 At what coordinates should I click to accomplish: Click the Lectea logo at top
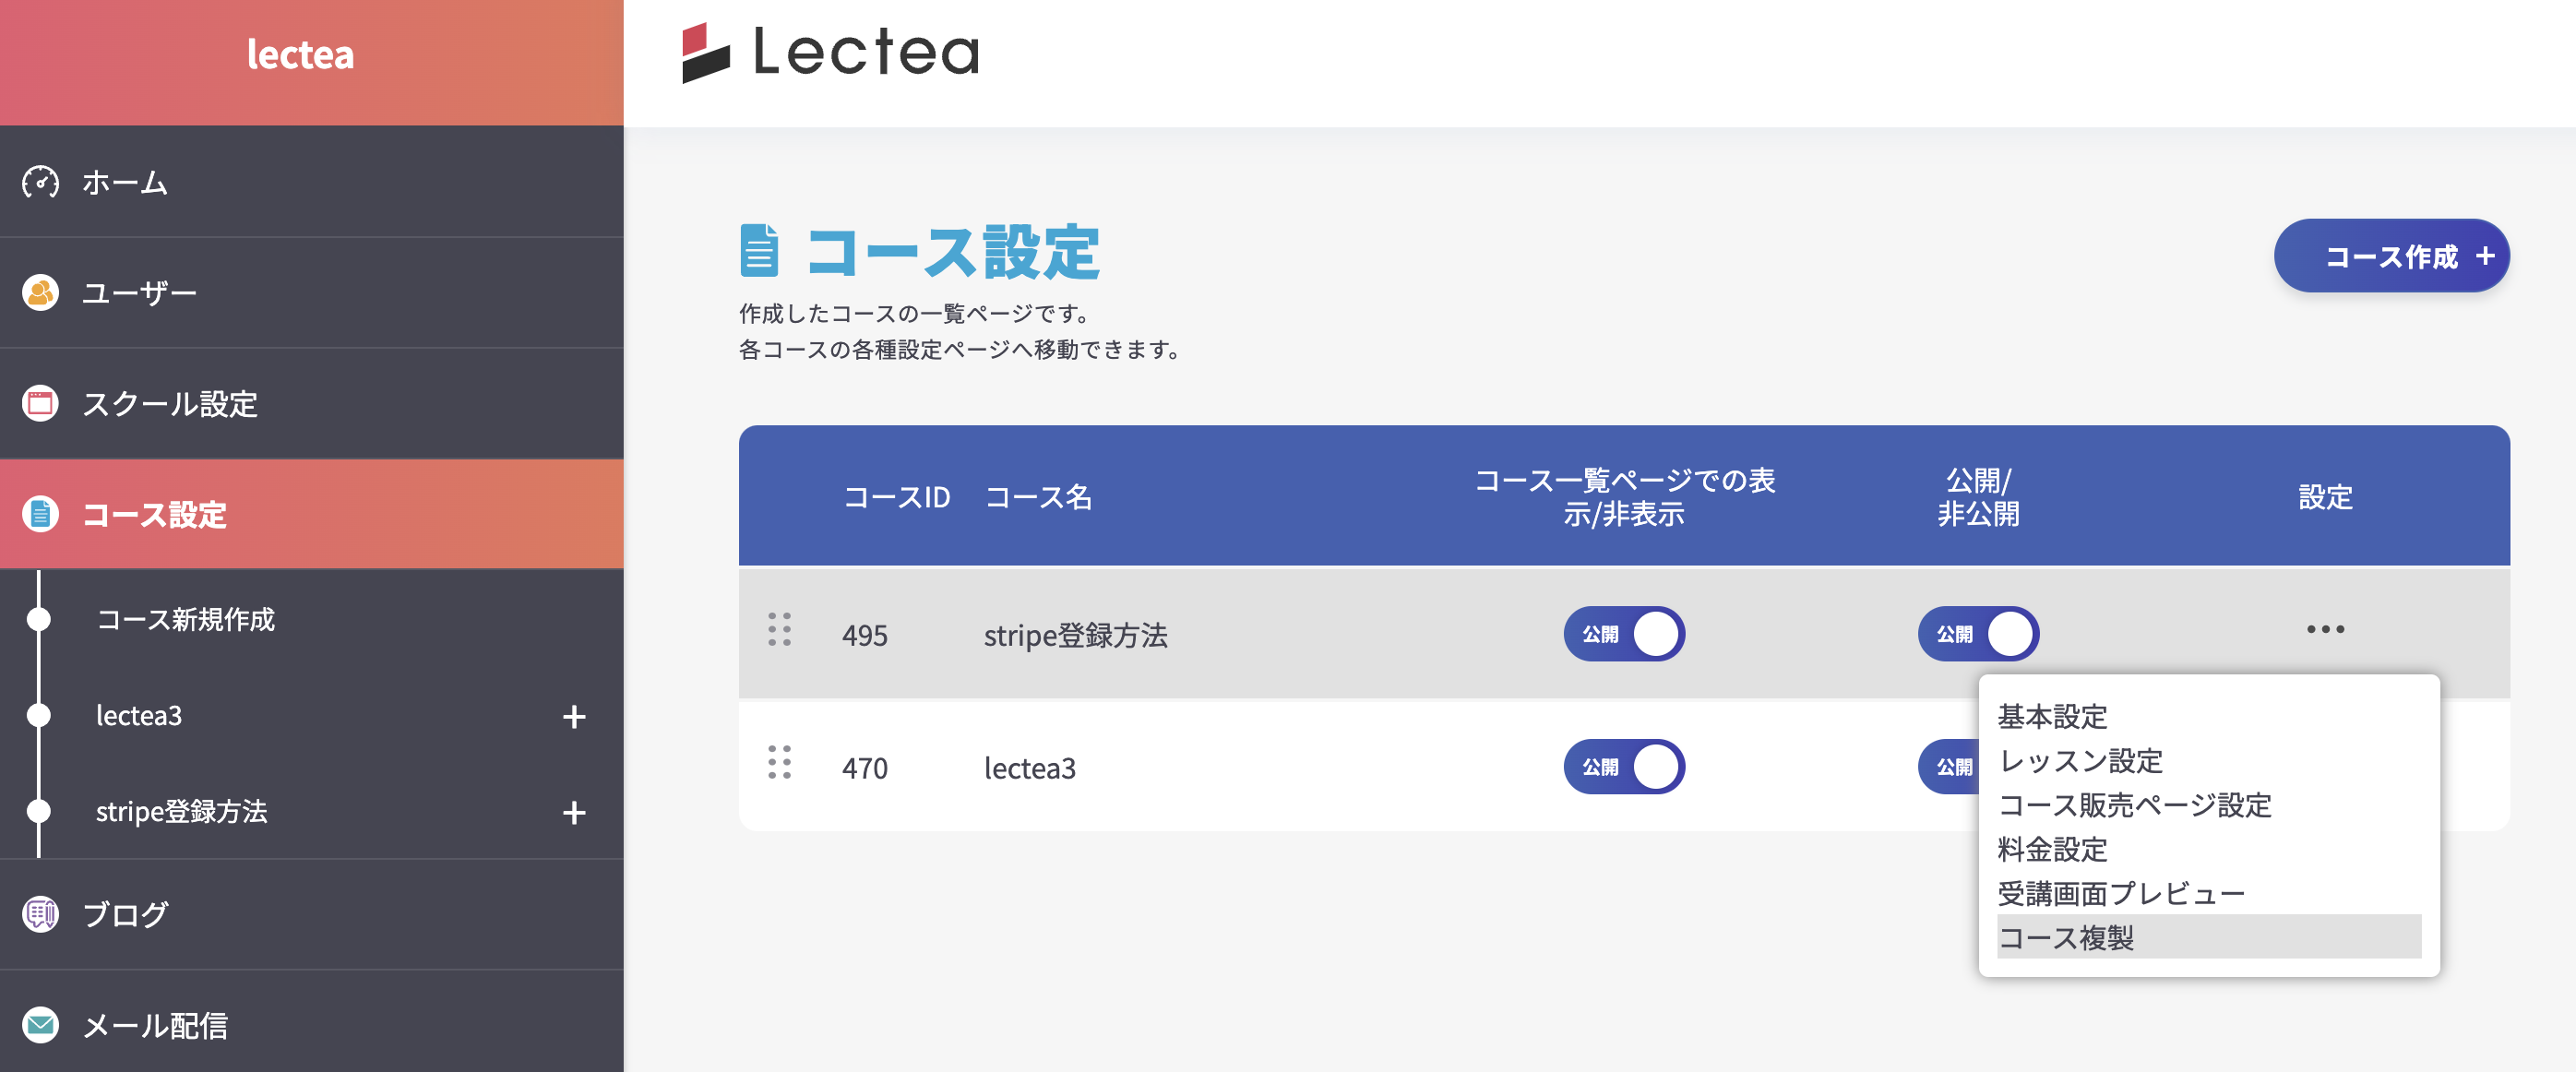tap(830, 52)
